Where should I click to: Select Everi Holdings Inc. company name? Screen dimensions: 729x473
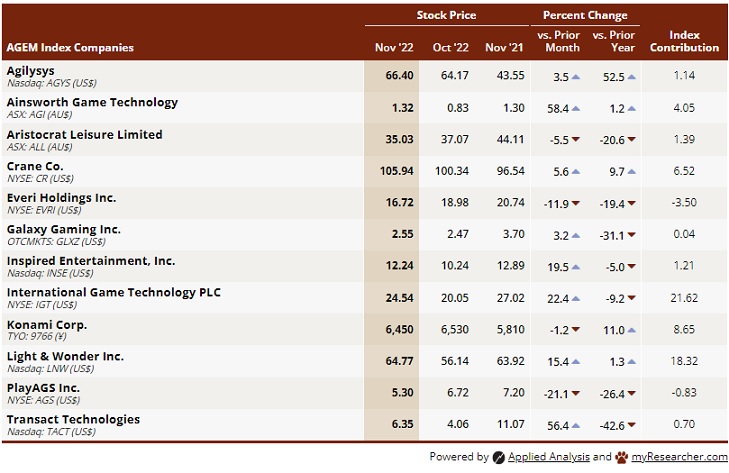(x=61, y=198)
